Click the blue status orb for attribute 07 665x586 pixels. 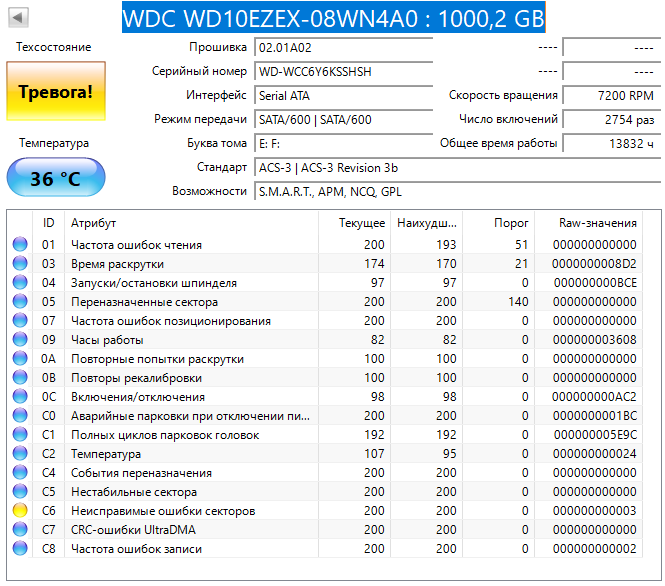[x=20, y=320]
